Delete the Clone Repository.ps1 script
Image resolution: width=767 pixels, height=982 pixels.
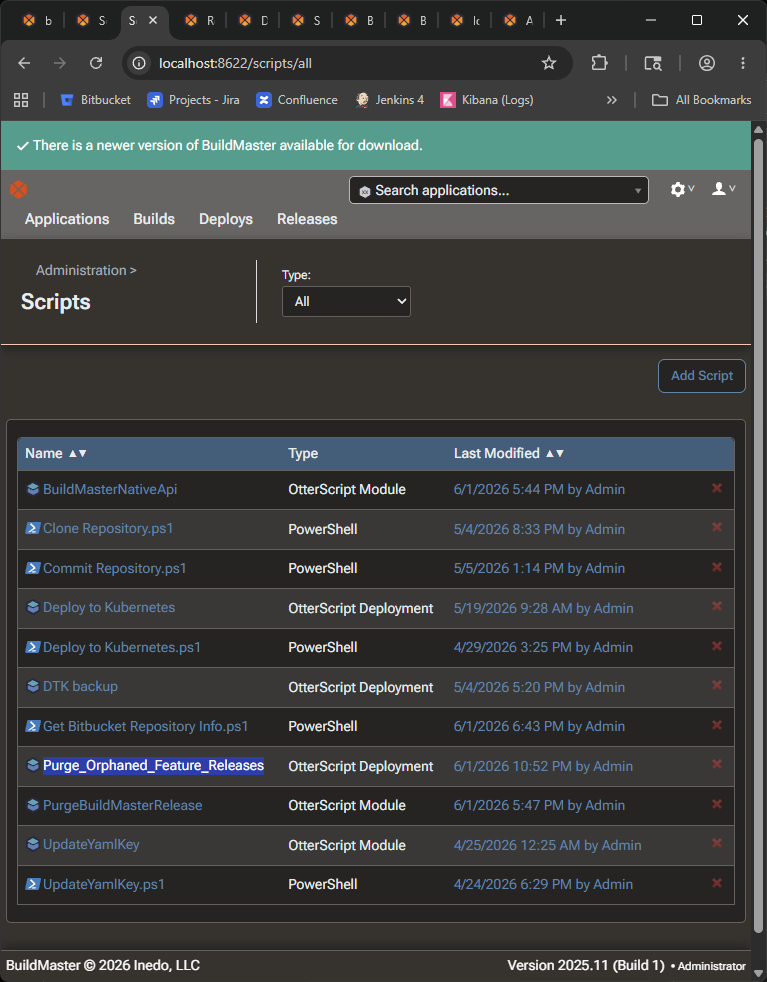click(717, 527)
